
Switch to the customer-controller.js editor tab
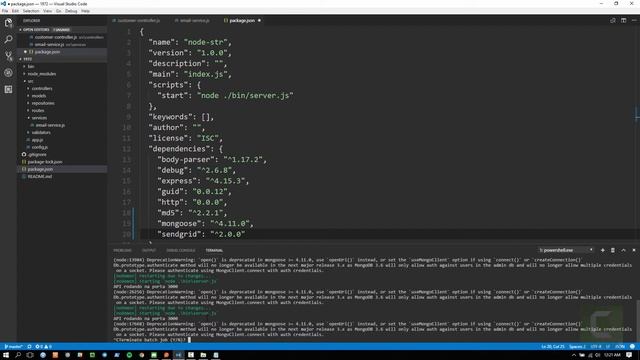[x=138, y=20]
